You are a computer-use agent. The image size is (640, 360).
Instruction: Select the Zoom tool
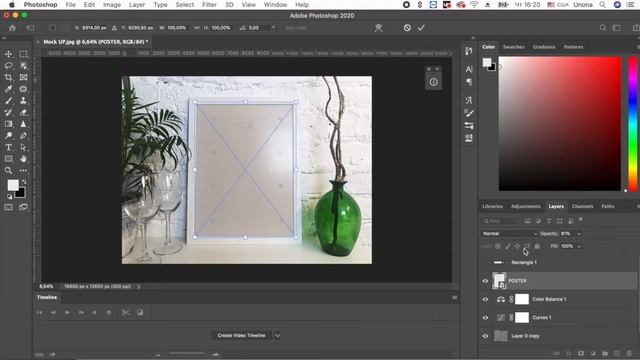pos(8,170)
